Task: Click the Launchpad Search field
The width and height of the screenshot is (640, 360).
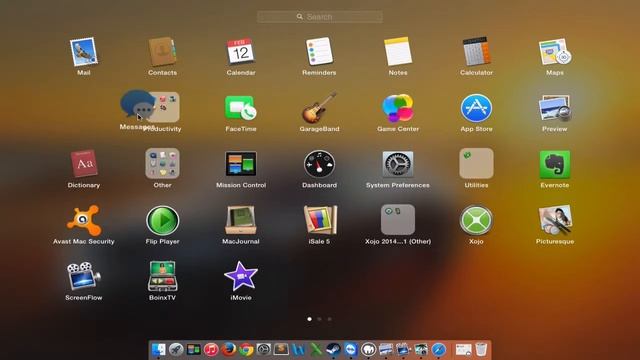Action: [320, 17]
